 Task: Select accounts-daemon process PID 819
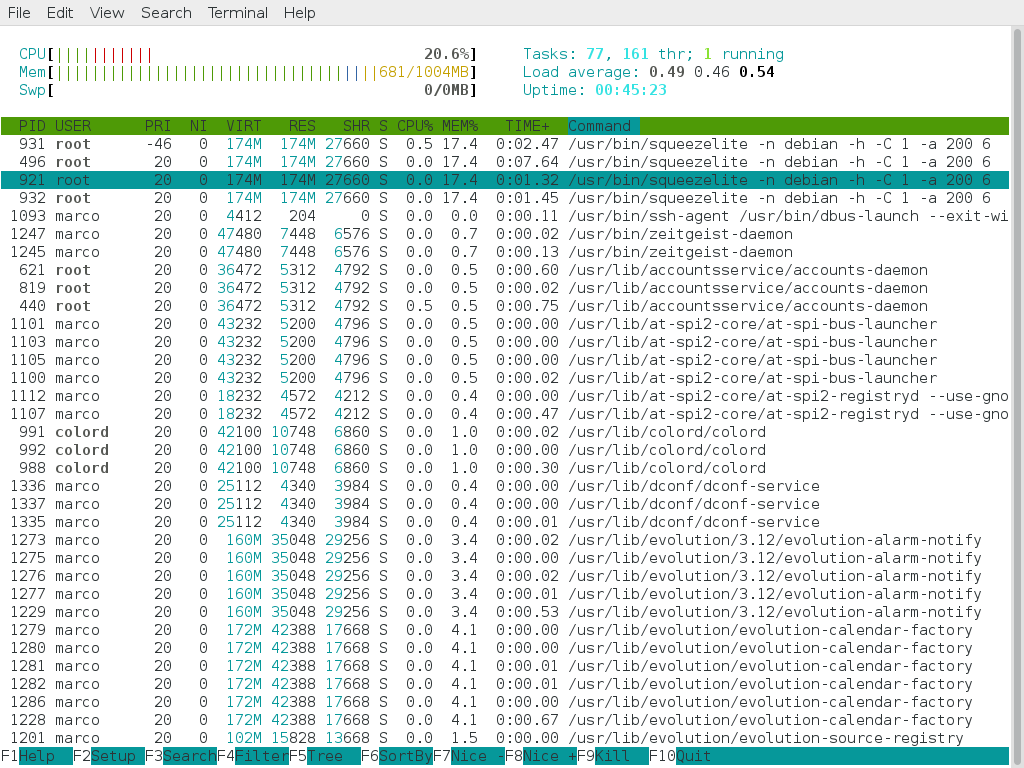[x=505, y=288]
